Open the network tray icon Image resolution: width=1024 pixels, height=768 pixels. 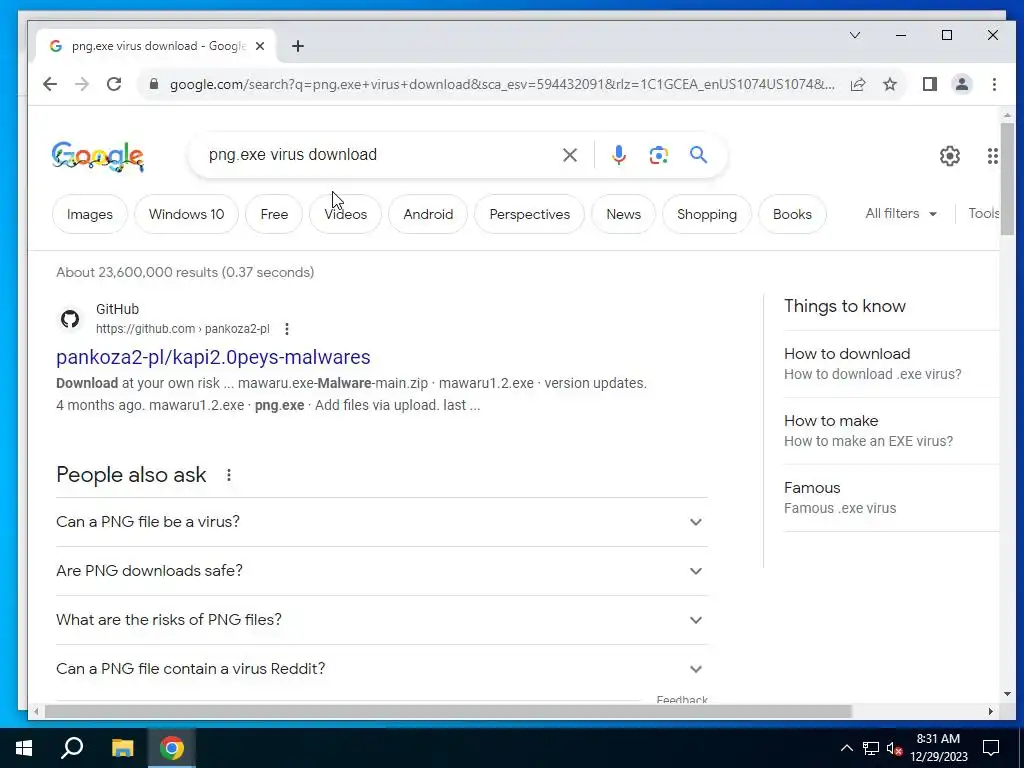tap(871, 748)
